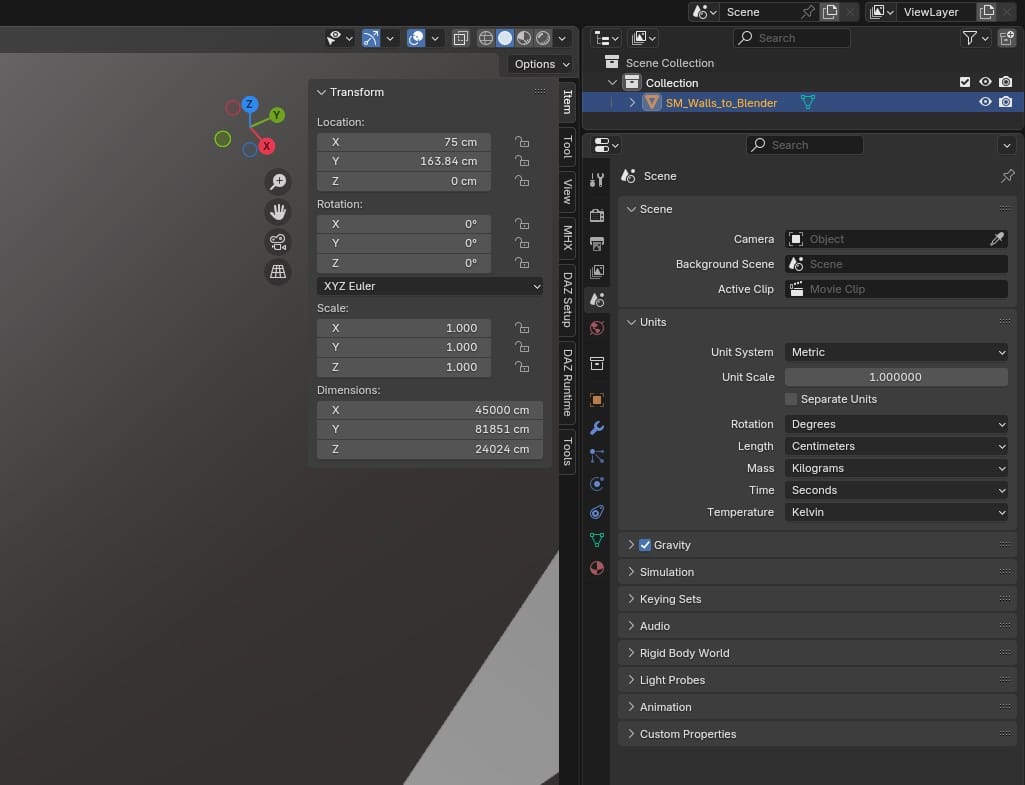Click the hand pan view gizmo

pyautogui.click(x=278, y=212)
